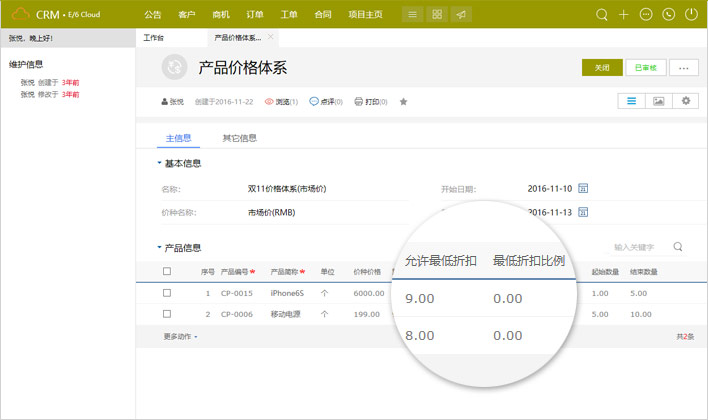
Task: Collapse the 基本信息 section
Action: 158,164
